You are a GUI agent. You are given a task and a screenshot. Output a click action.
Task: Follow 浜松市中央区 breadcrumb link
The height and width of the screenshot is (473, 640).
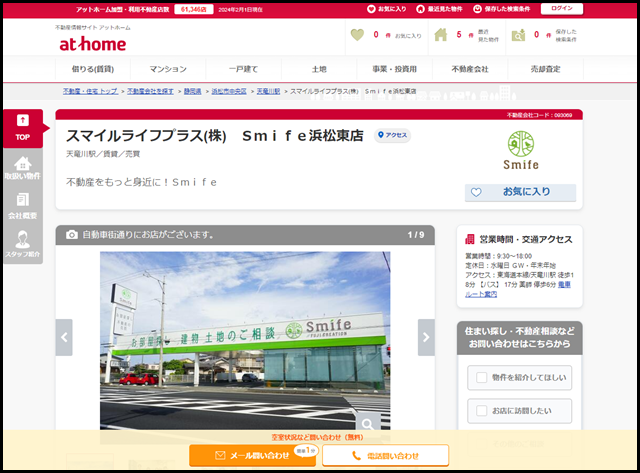click(229, 91)
